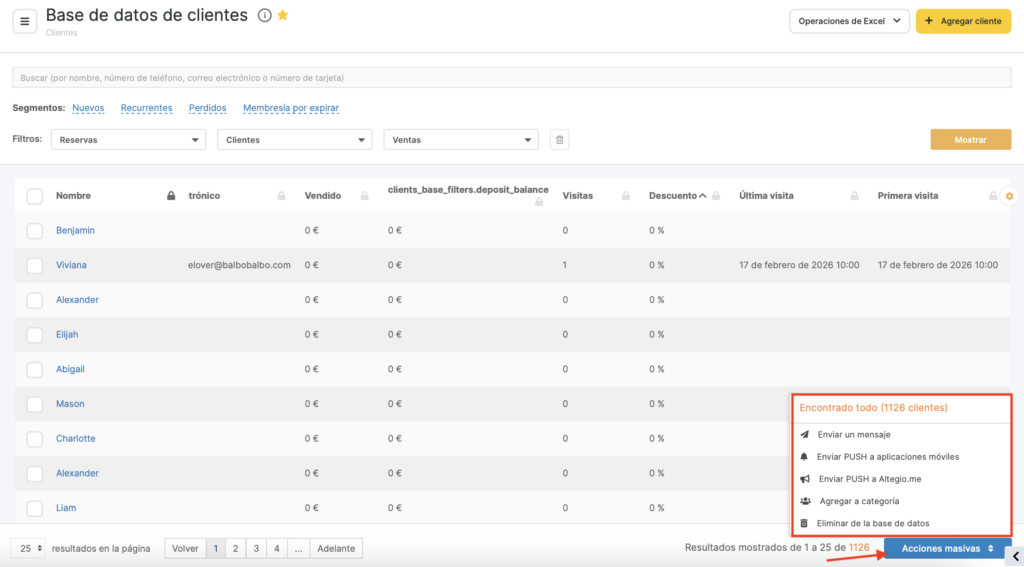The width and height of the screenshot is (1024, 567).
Task: Click the info icon beside the title
Action: tap(264, 16)
